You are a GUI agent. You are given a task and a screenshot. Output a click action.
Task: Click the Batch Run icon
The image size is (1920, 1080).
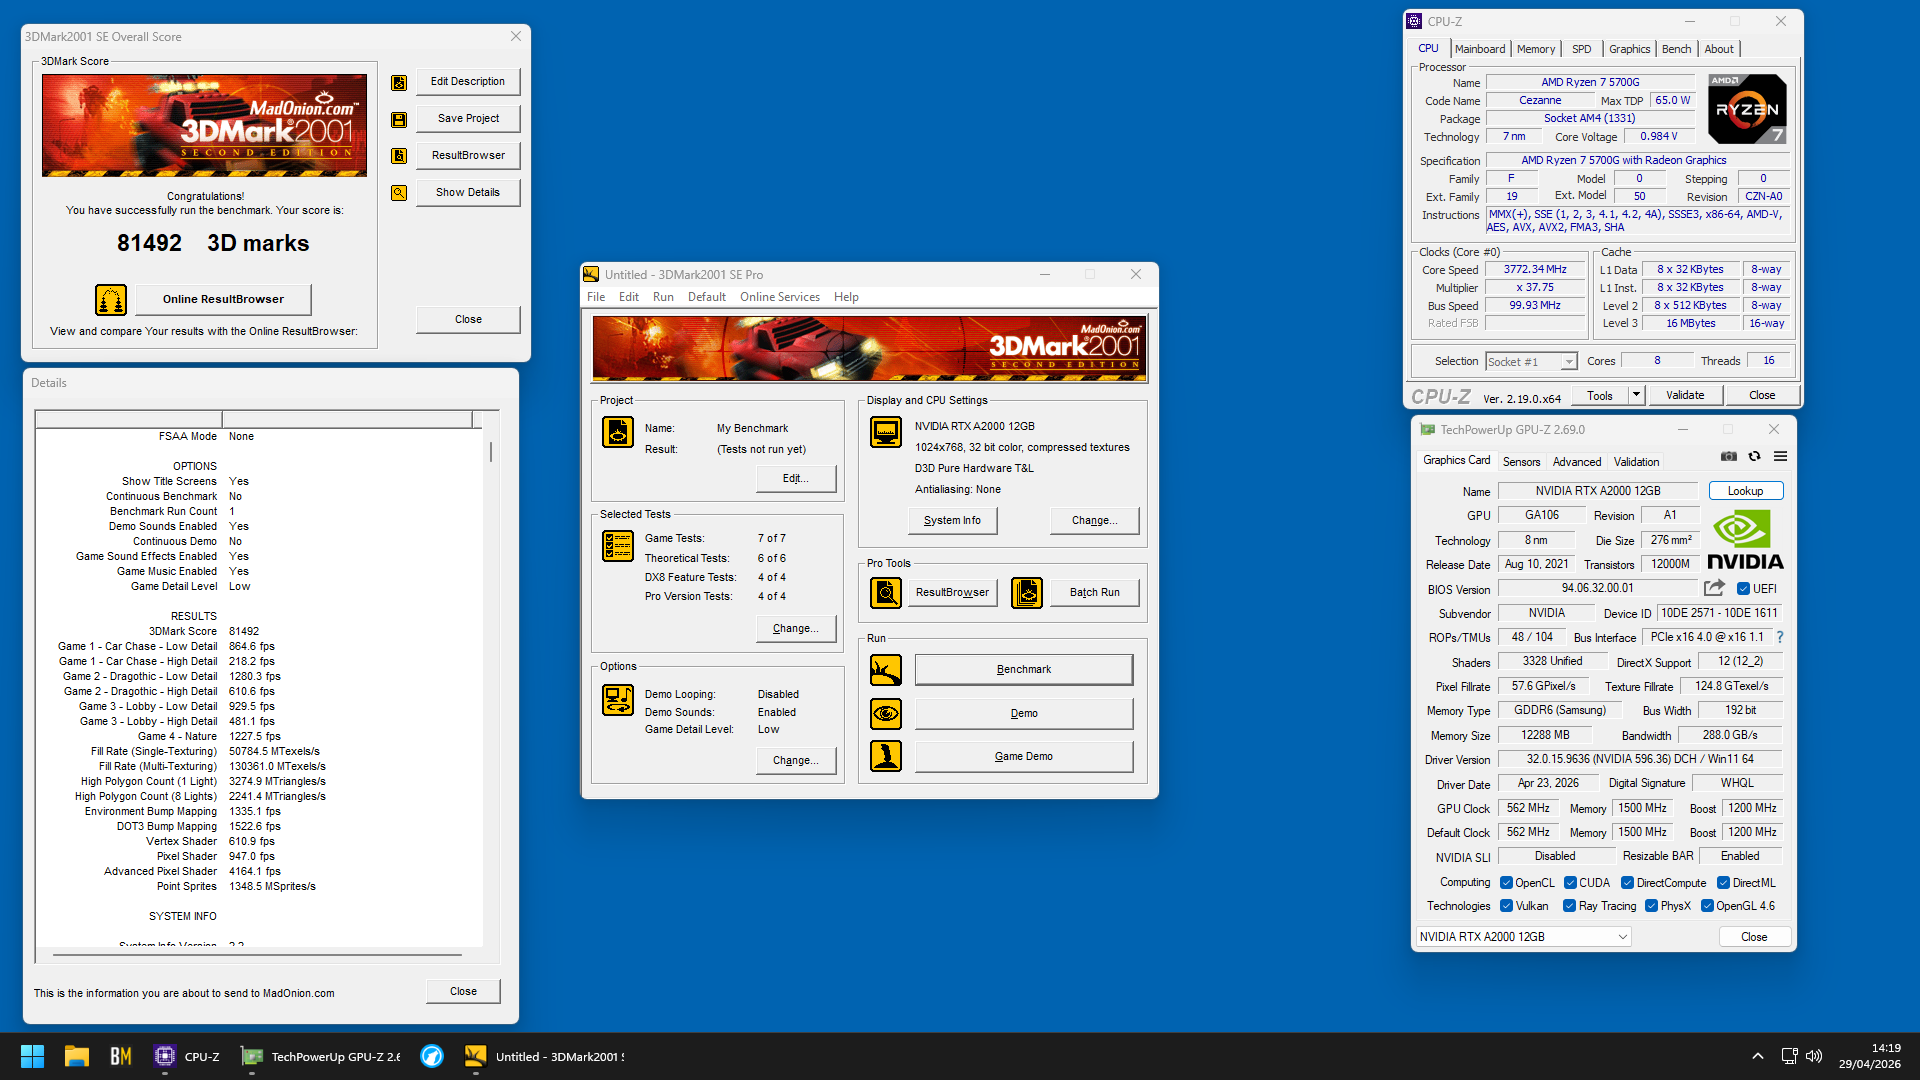pos(1027,593)
